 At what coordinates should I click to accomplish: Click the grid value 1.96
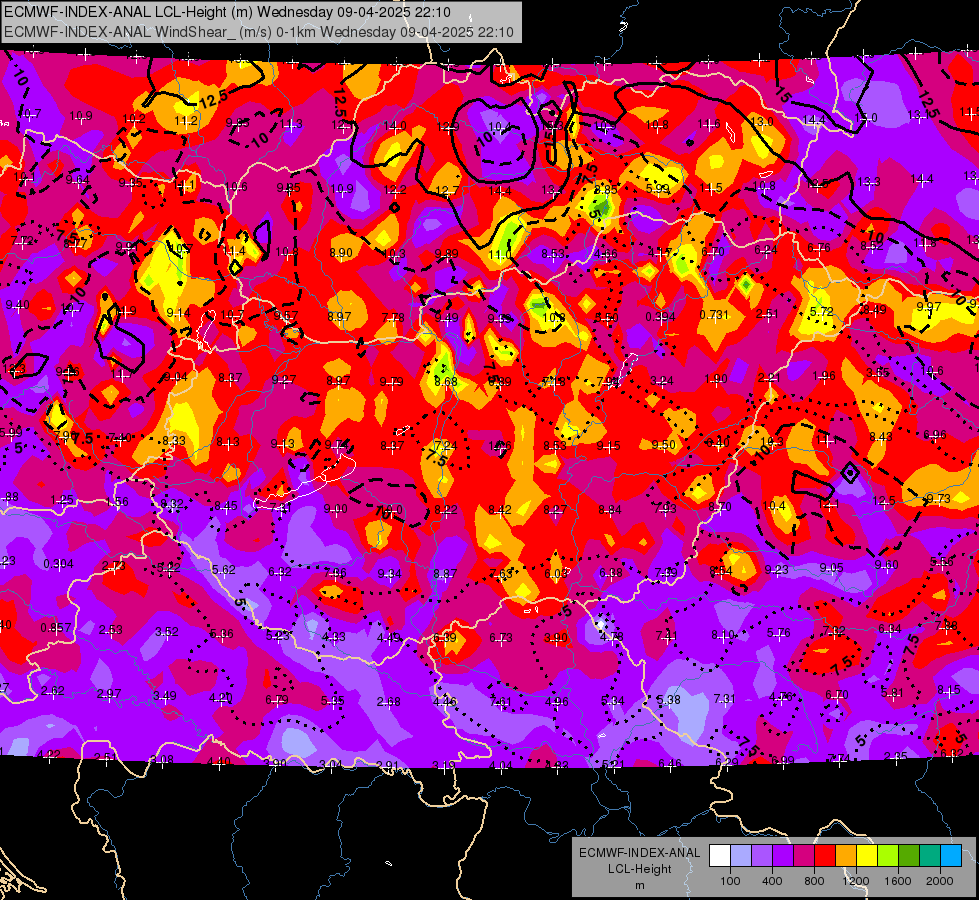coord(824,375)
